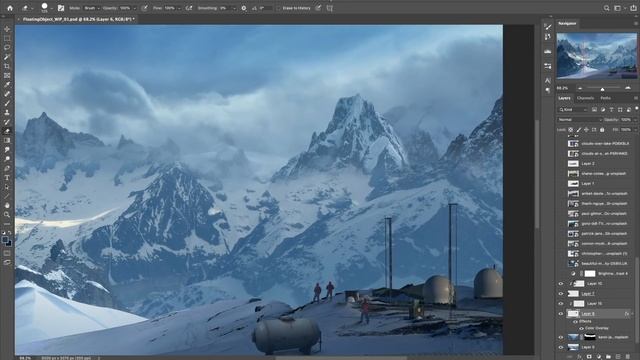
Task: Collapse Layer 6 effects fx arrow
Action: (x=632, y=314)
